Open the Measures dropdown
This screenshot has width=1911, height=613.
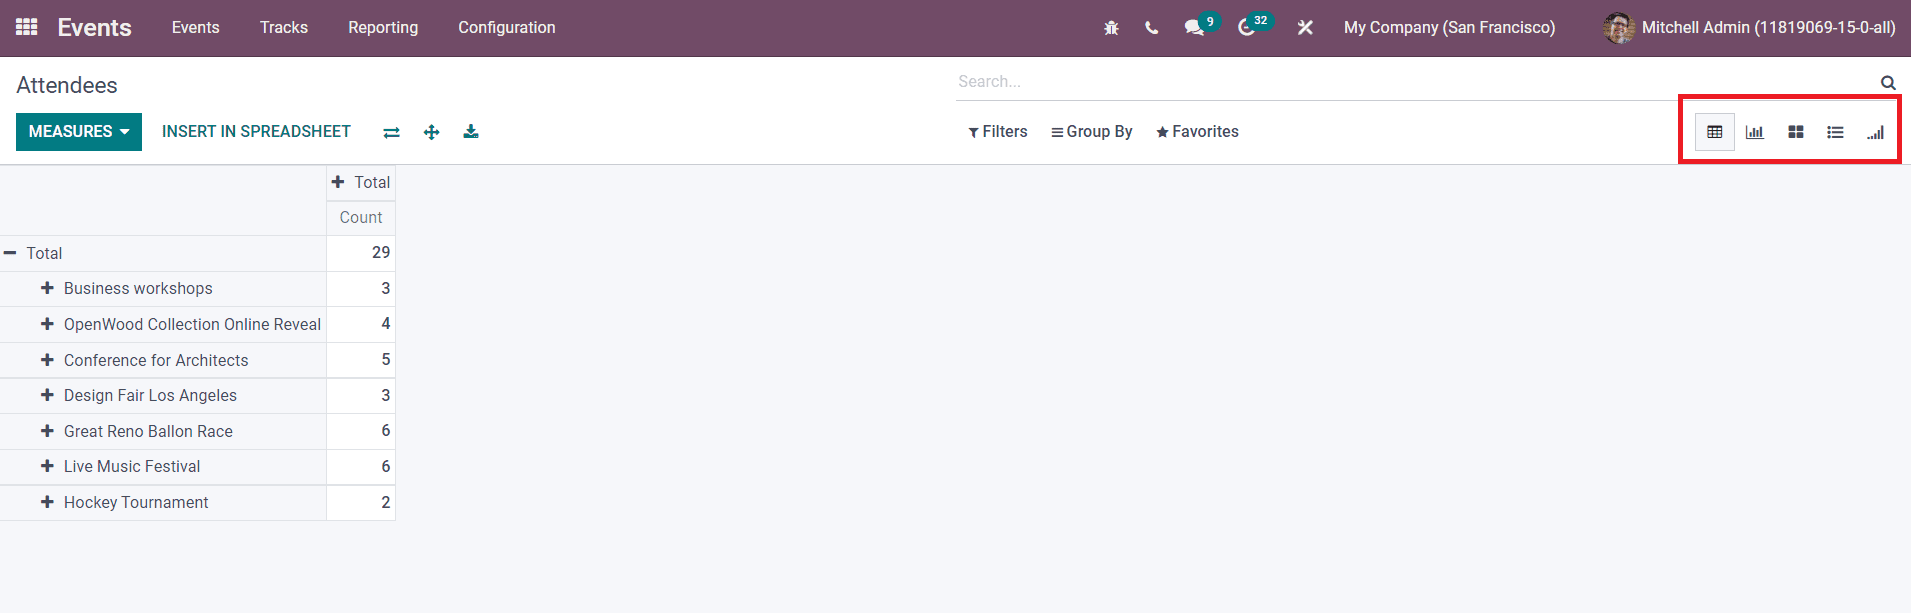pos(79,132)
